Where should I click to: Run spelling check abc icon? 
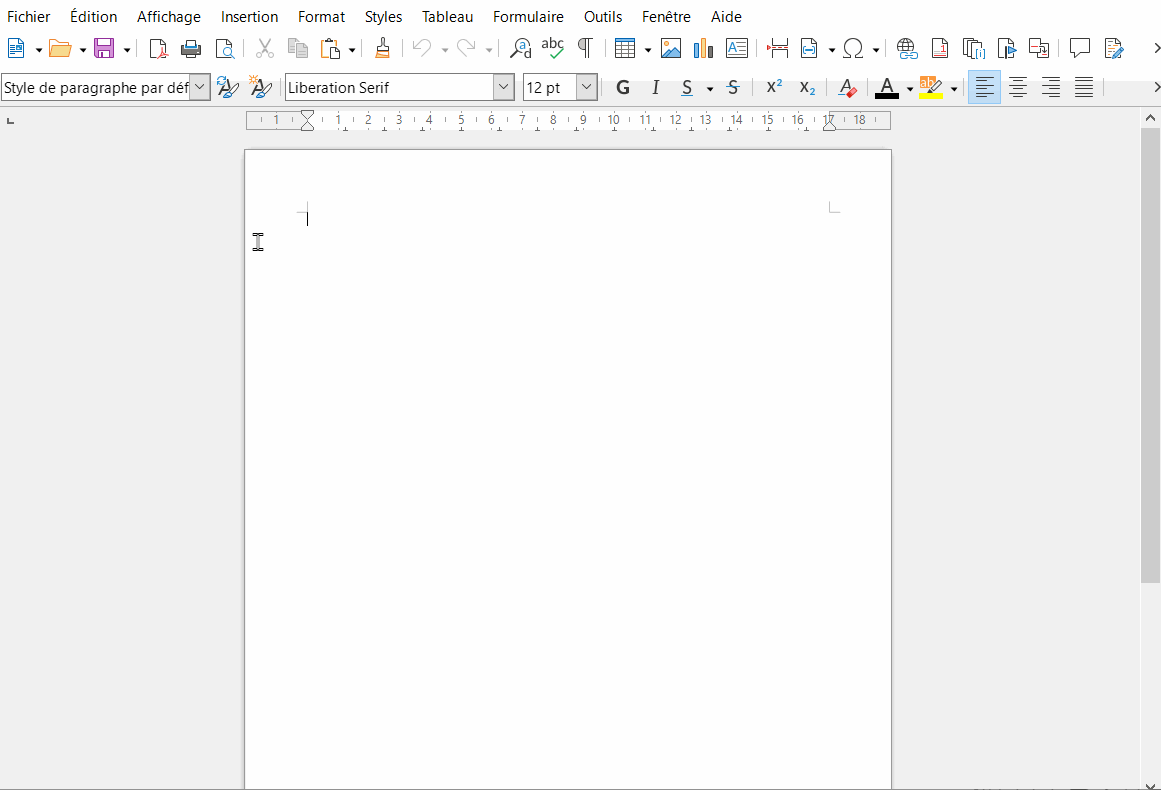pos(552,49)
